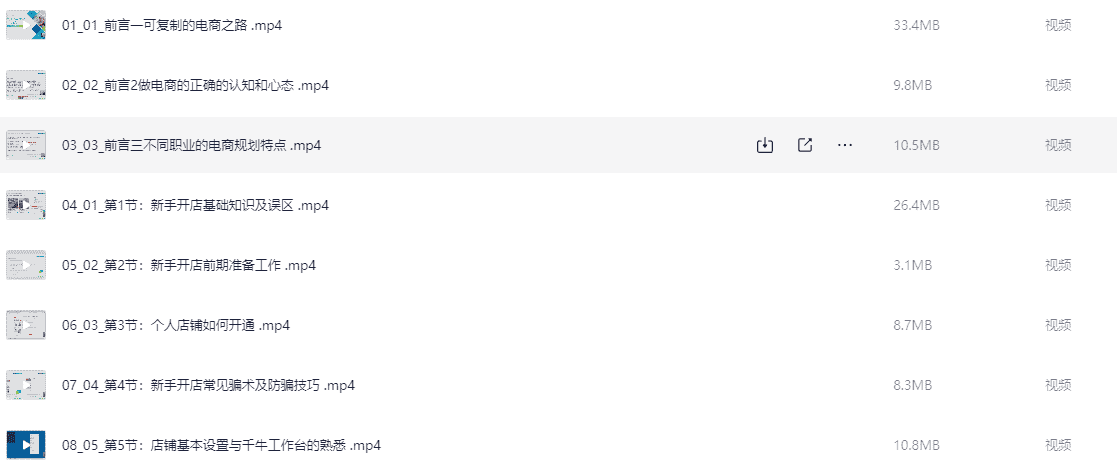The image size is (1117, 476).
Task: Open 07_04 新手开店常见骗术及防骗技巧 video
Action: coord(208,385)
